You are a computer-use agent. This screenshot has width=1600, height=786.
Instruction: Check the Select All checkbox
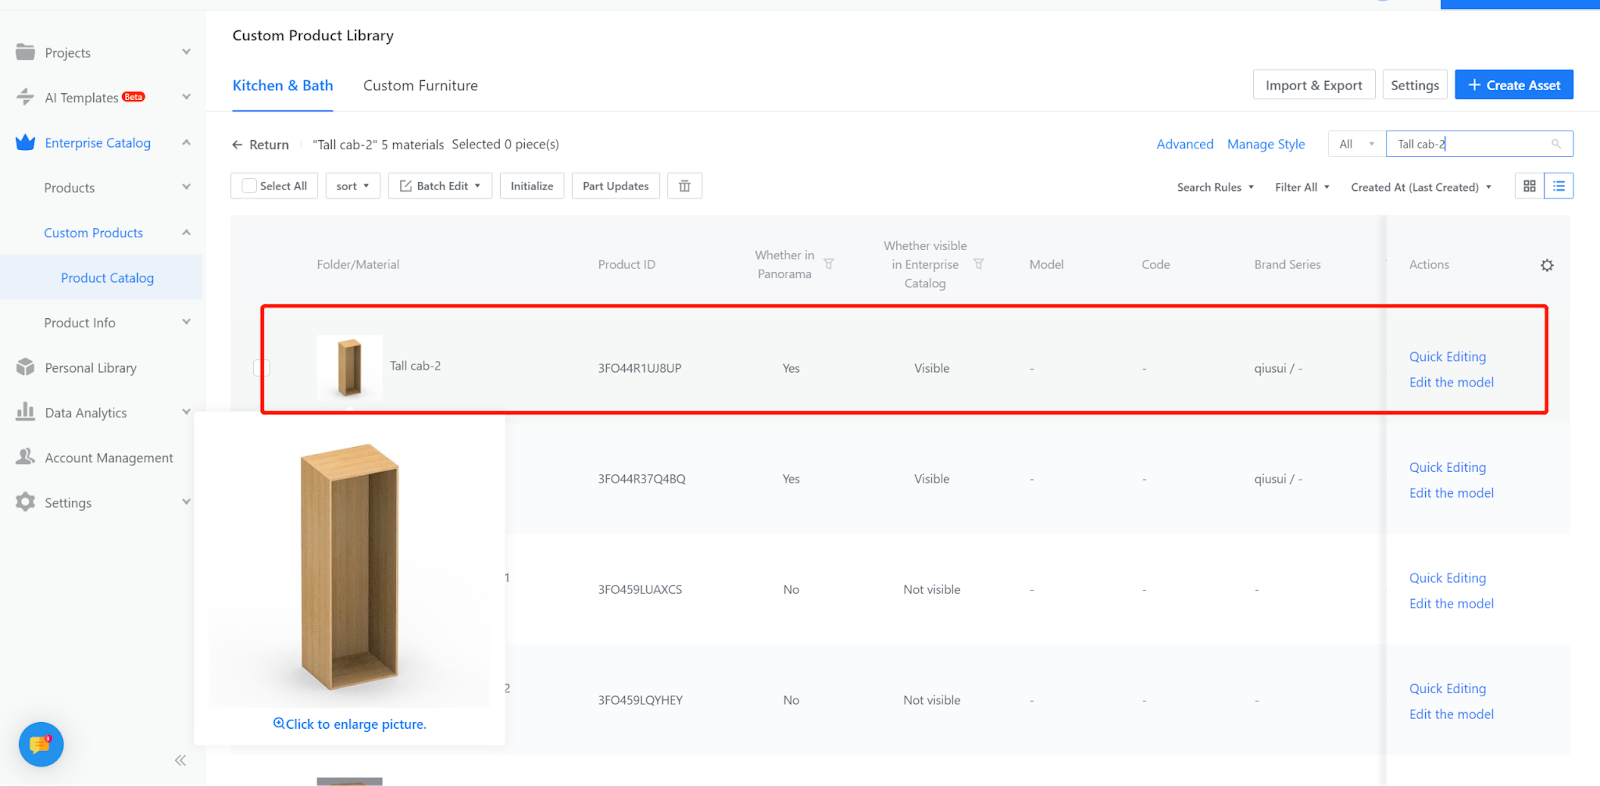[250, 186]
